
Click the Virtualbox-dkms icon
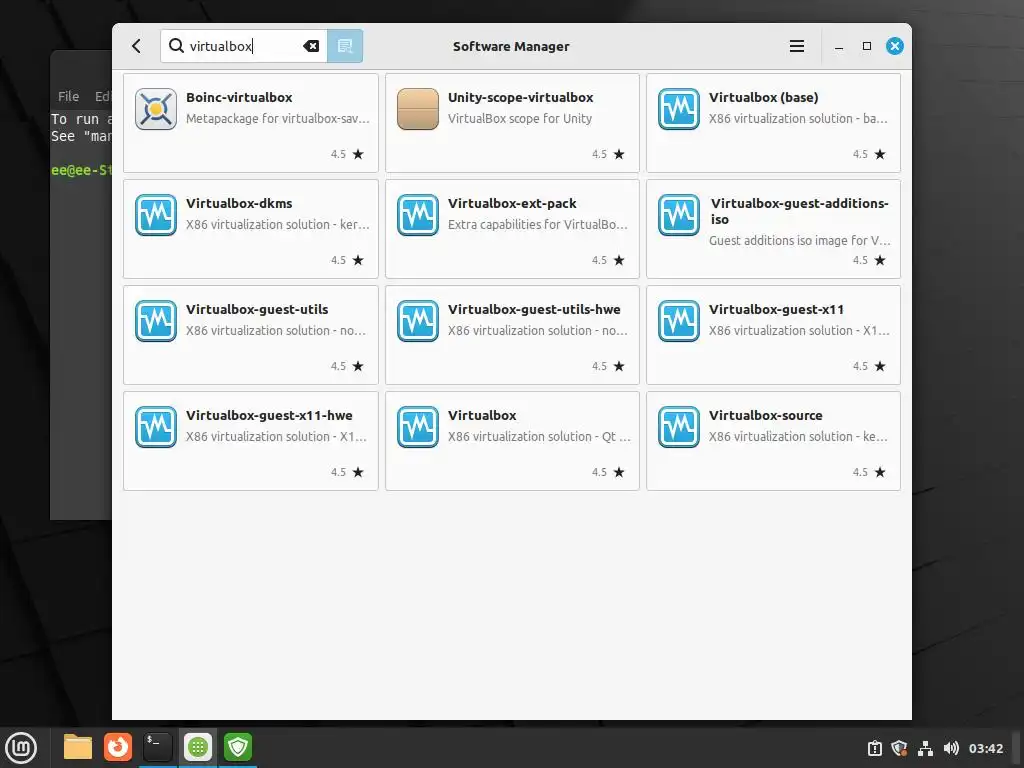point(156,215)
